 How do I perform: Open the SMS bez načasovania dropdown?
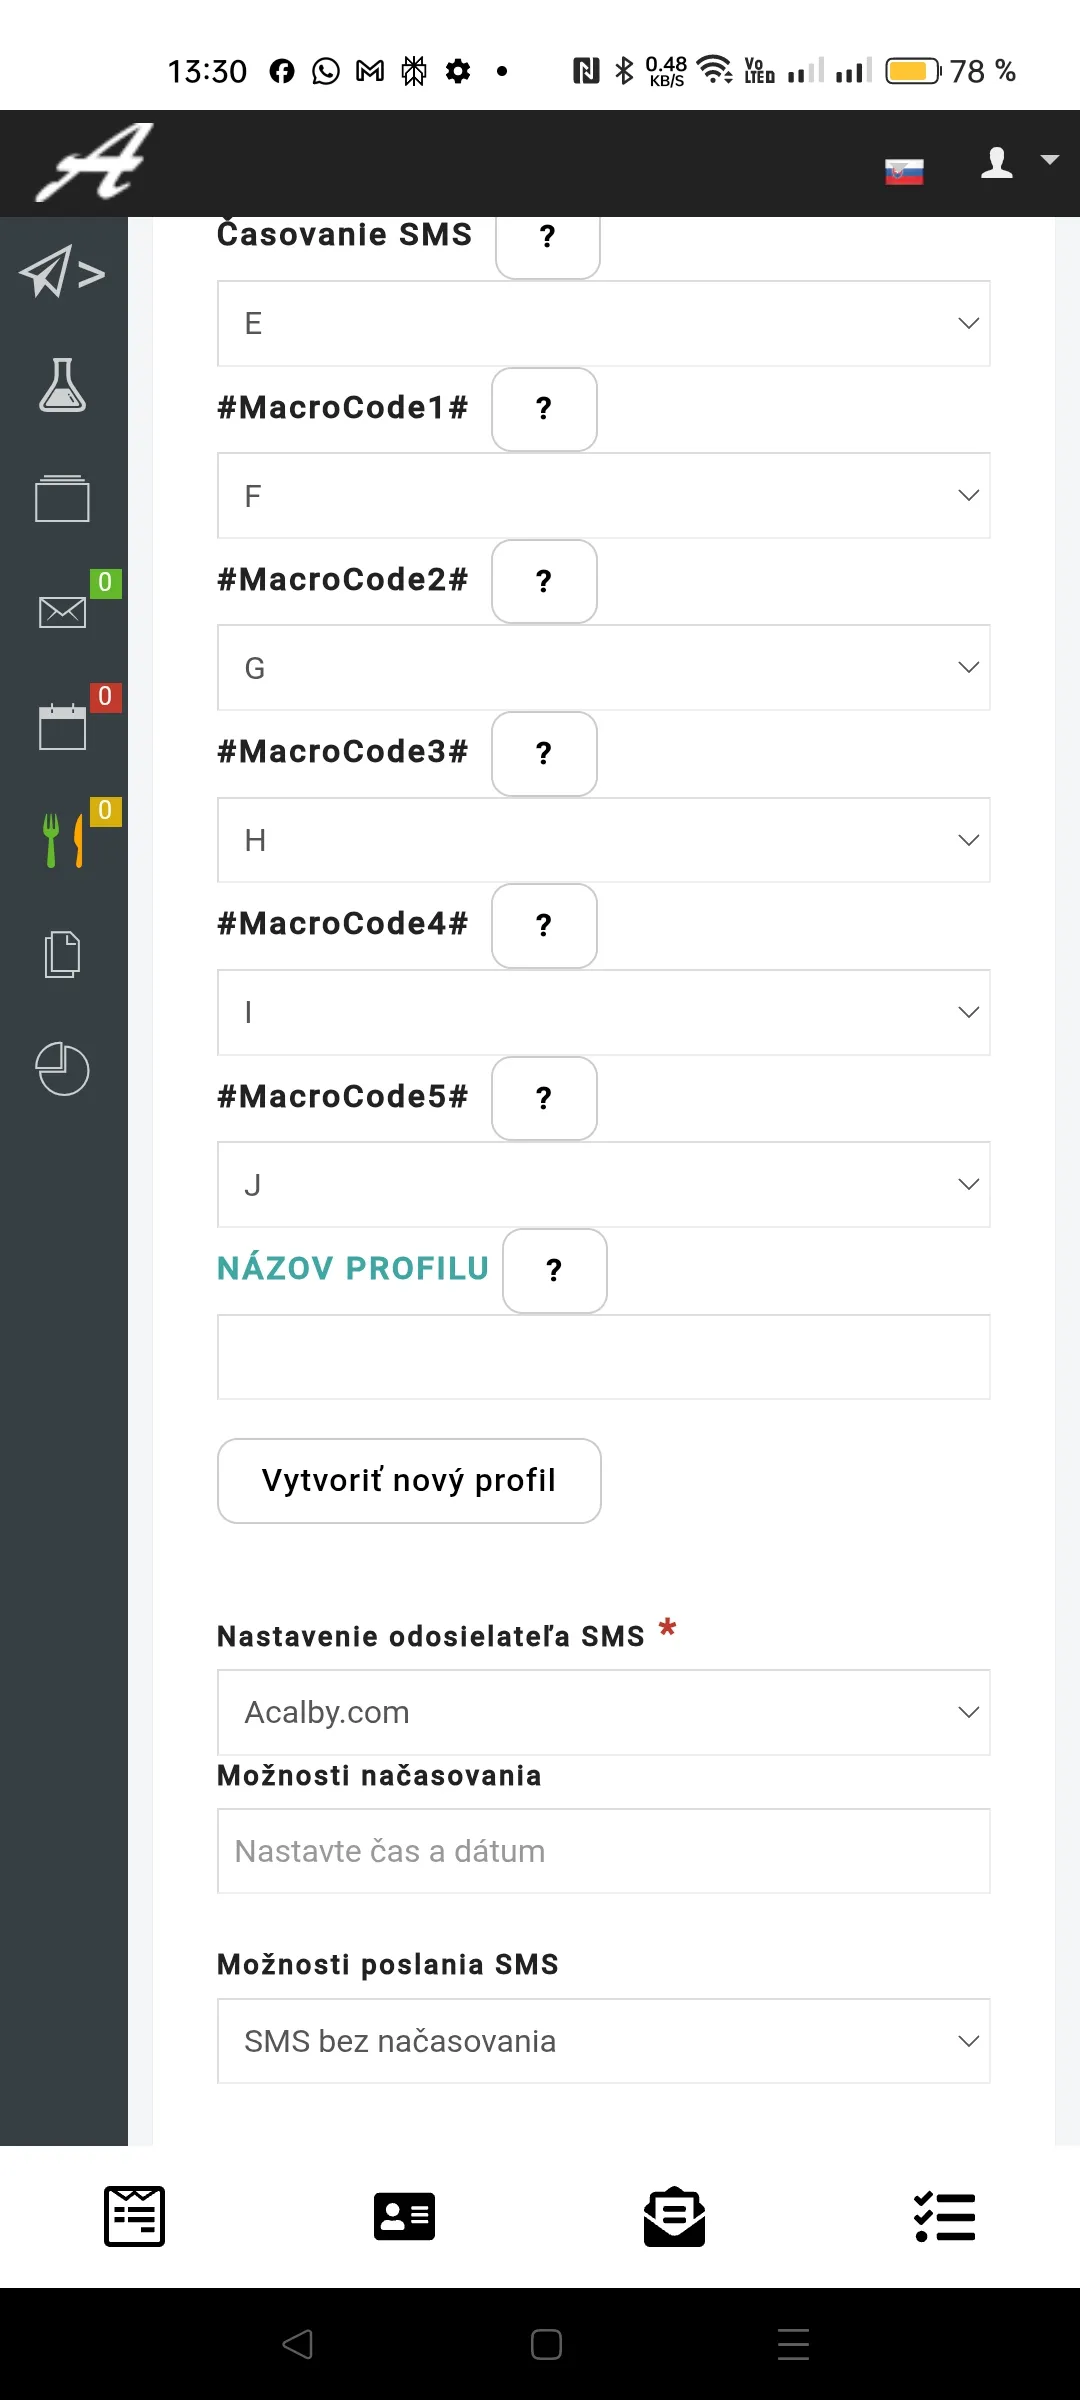tap(604, 2041)
